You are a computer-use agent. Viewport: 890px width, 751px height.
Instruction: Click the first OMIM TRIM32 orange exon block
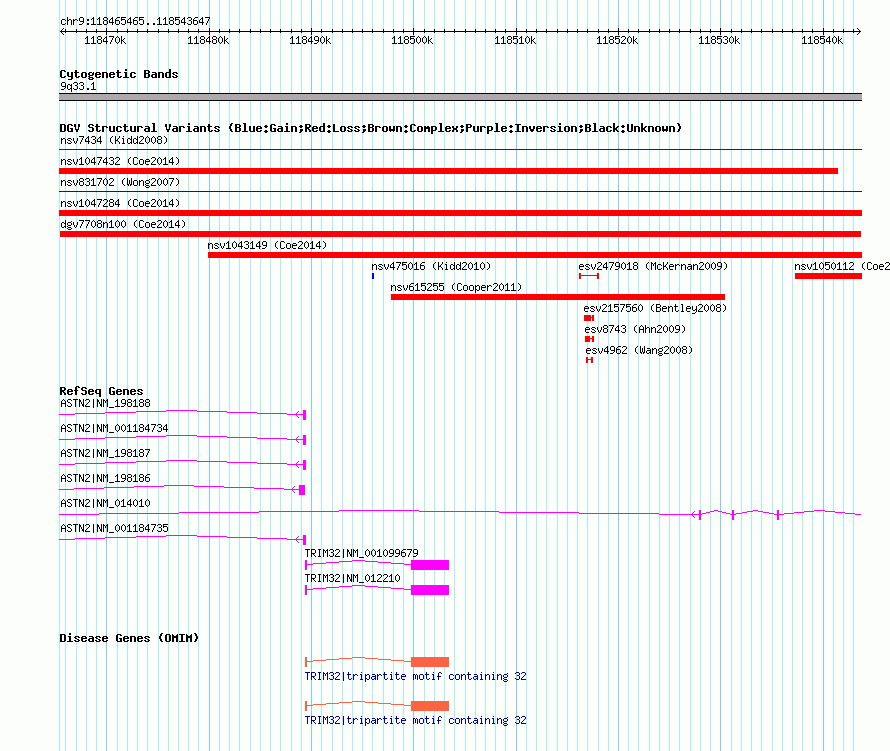point(430,662)
